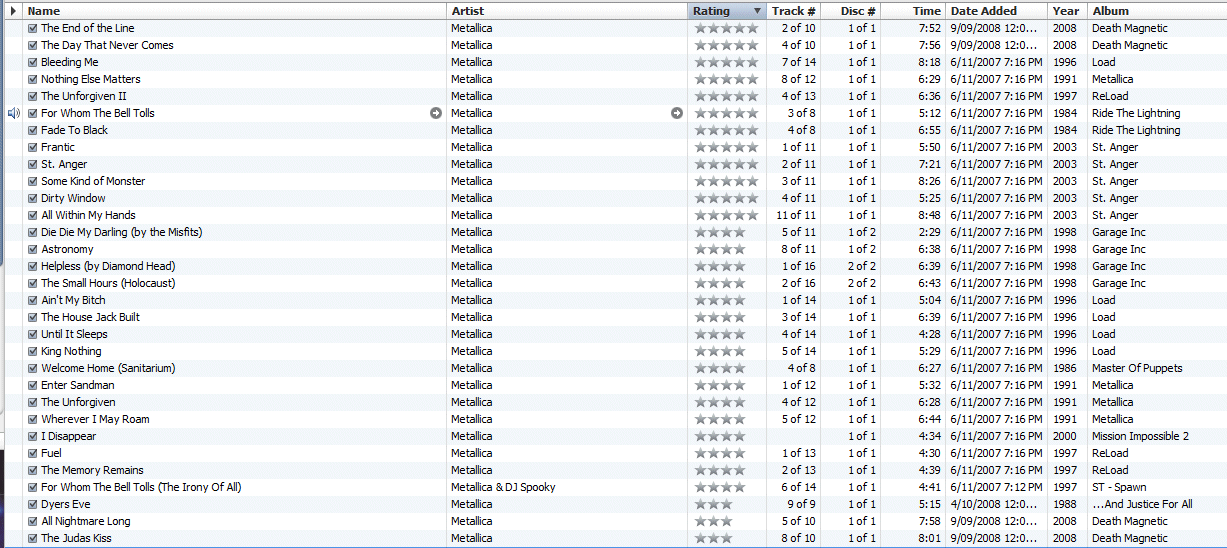
Task: Click album ST - Spawn
Action: (x=1119, y=487)
